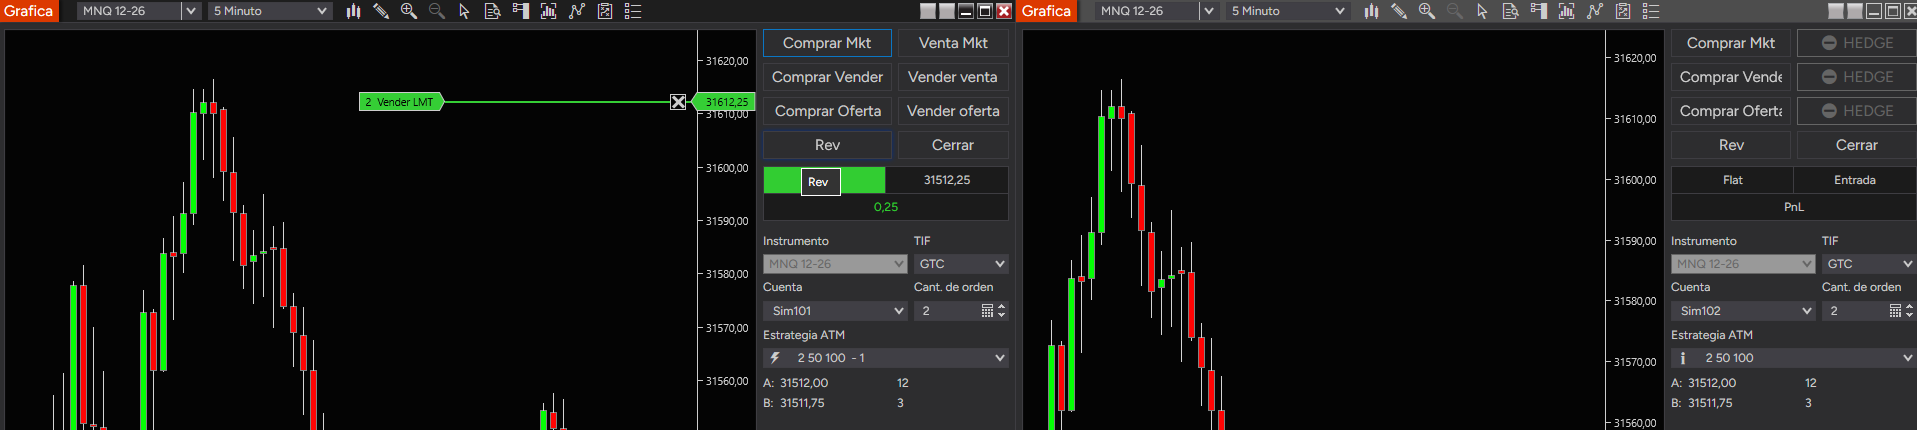Zoom out icon in right chart toolbar
This screenshot has height=430, width=1917.
(1455, 11)
